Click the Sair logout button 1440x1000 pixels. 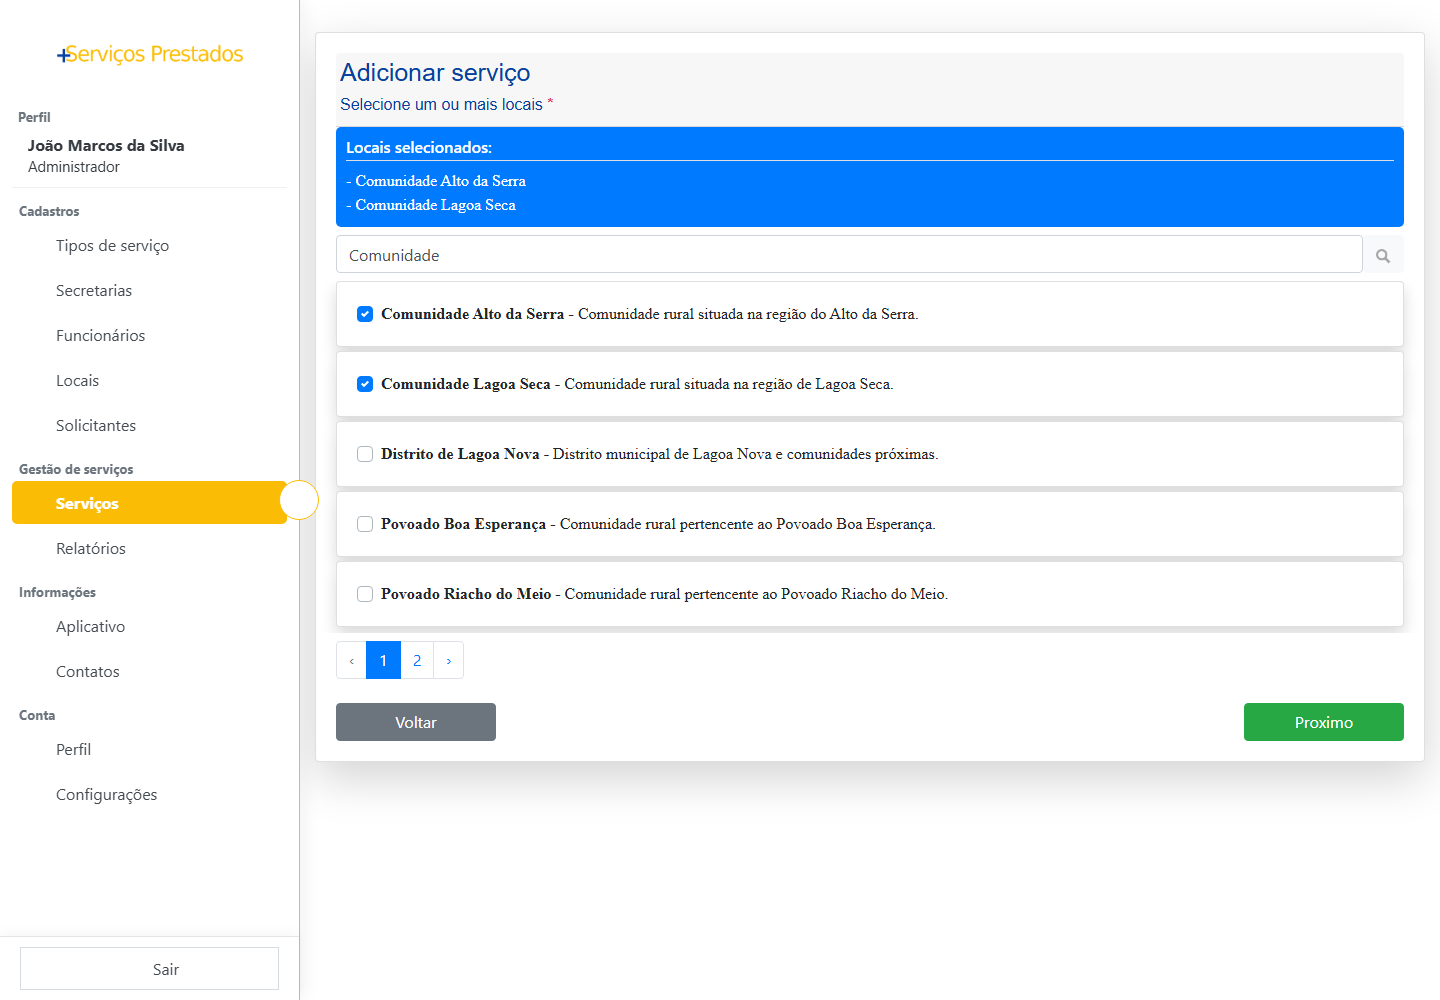(x=149, y=969)
